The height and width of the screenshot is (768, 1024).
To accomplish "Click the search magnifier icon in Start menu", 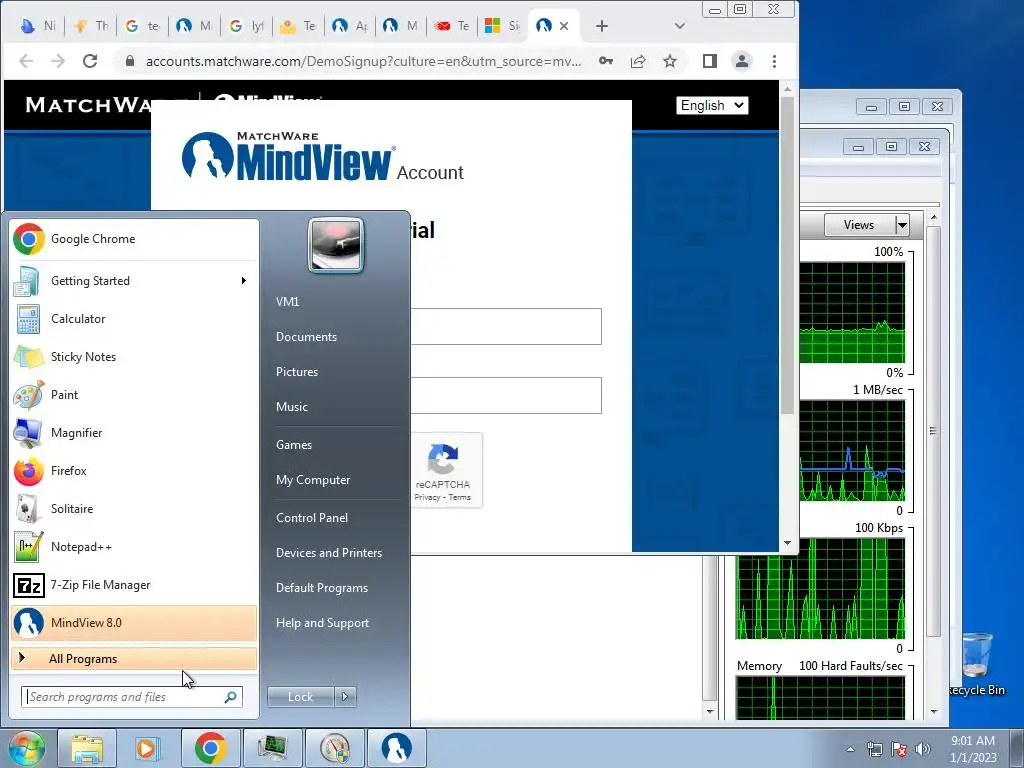I will (230, 697).
